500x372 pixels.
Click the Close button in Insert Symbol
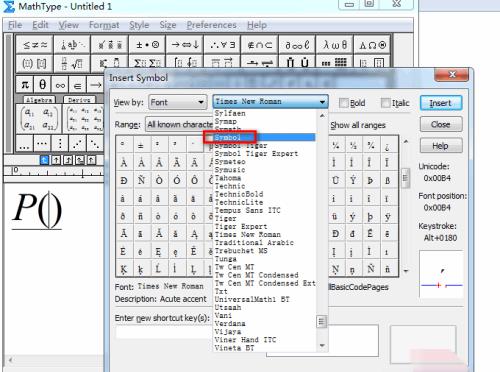(441, 124)
